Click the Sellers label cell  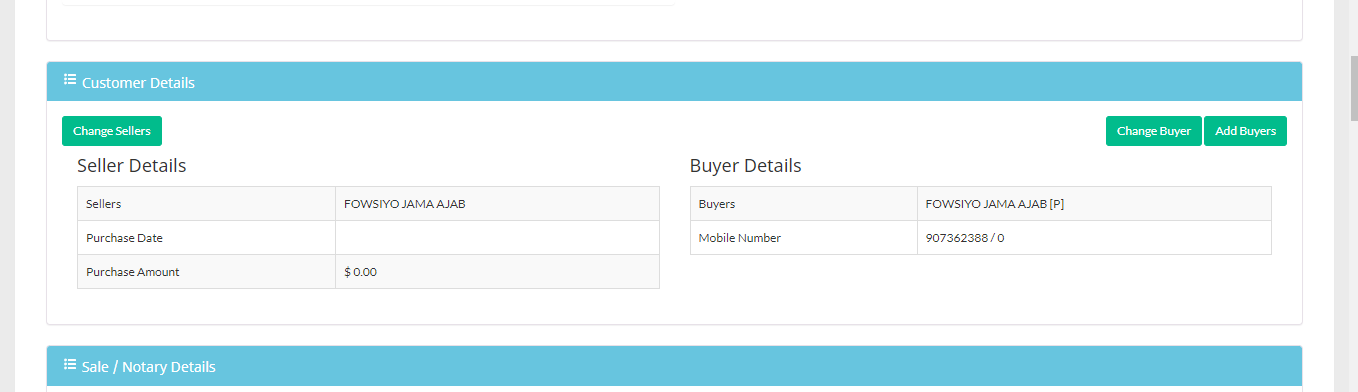click(x=206, y=204)
